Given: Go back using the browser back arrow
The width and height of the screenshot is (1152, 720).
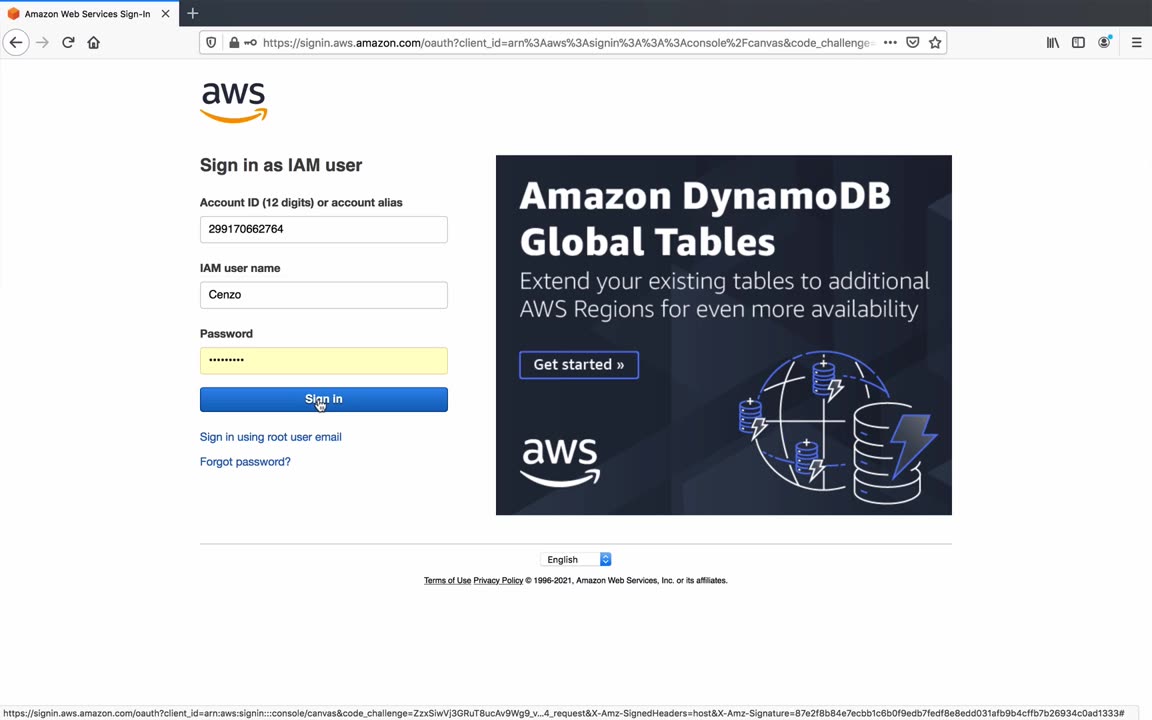Looking at the screenshot, I should [x=16, y=43].
